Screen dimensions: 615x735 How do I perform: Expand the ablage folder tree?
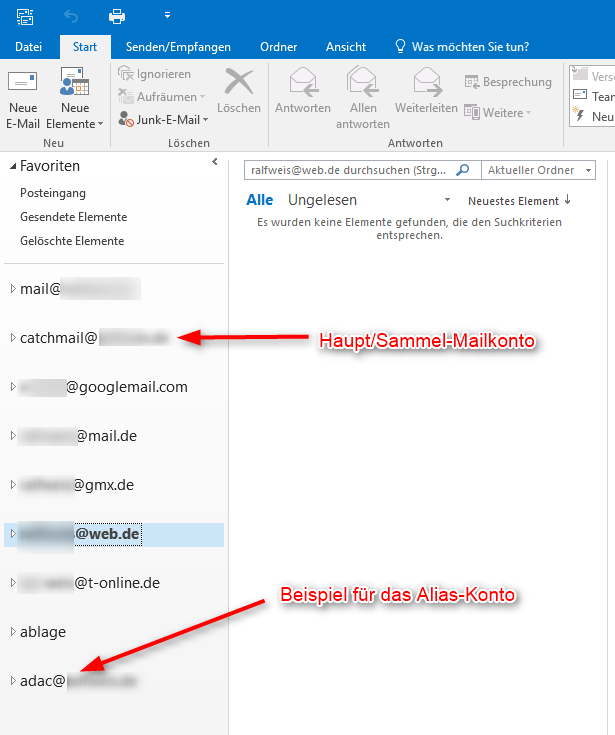click(13, 632)
